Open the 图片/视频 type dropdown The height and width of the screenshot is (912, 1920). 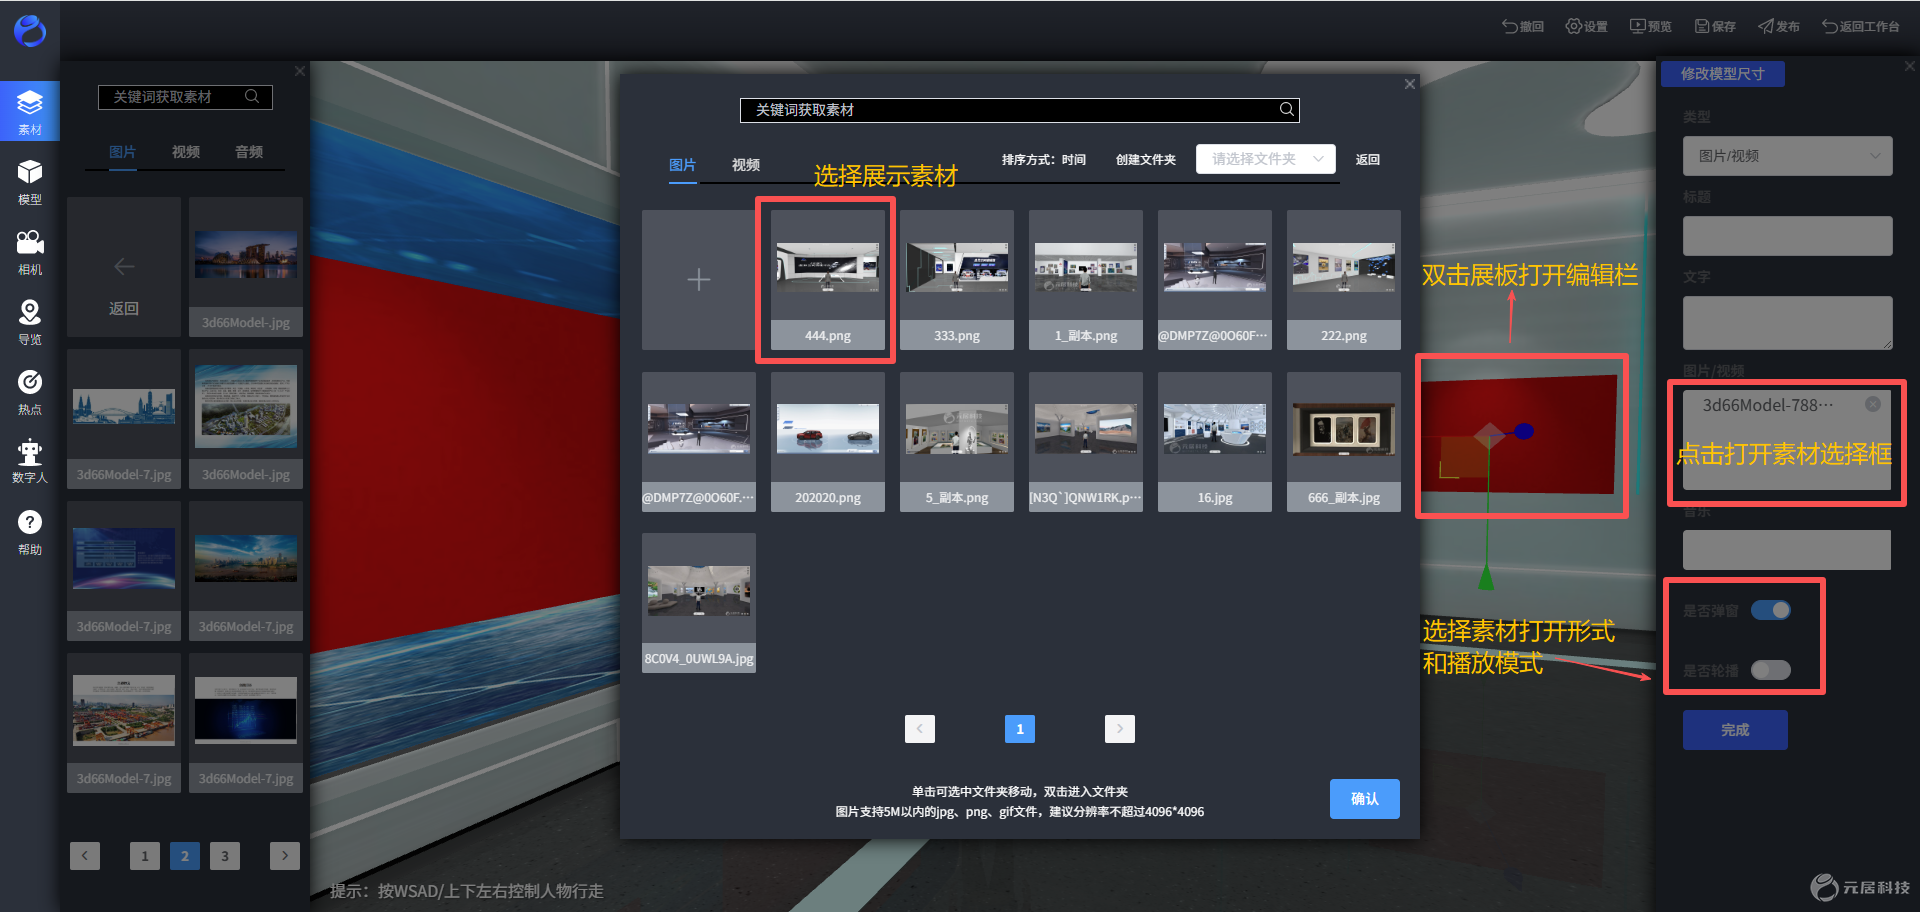(x=1788, y=156)
